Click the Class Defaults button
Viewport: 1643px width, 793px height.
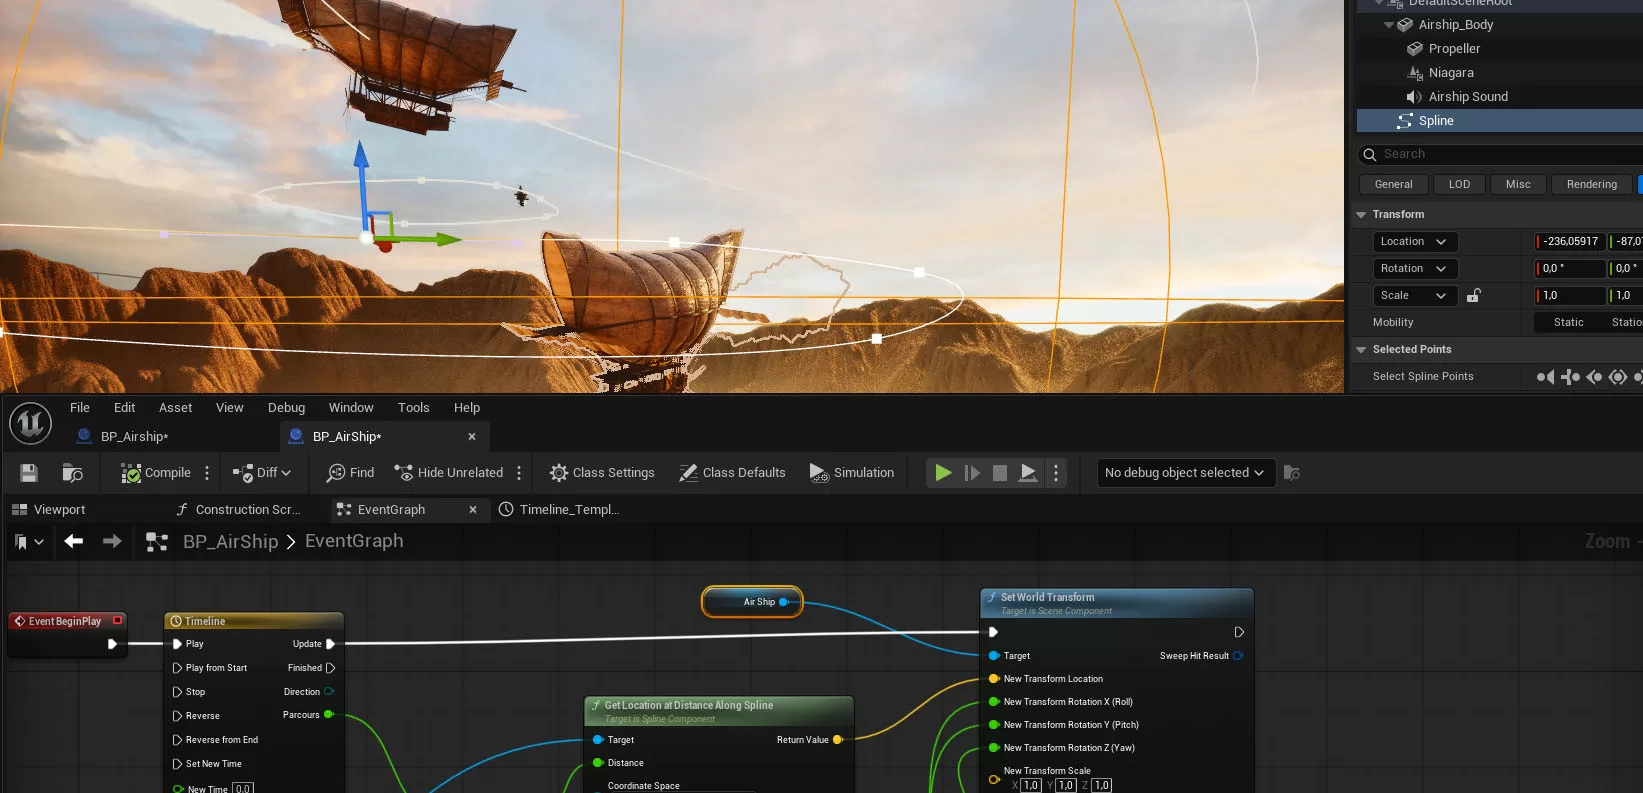[732, 473]
